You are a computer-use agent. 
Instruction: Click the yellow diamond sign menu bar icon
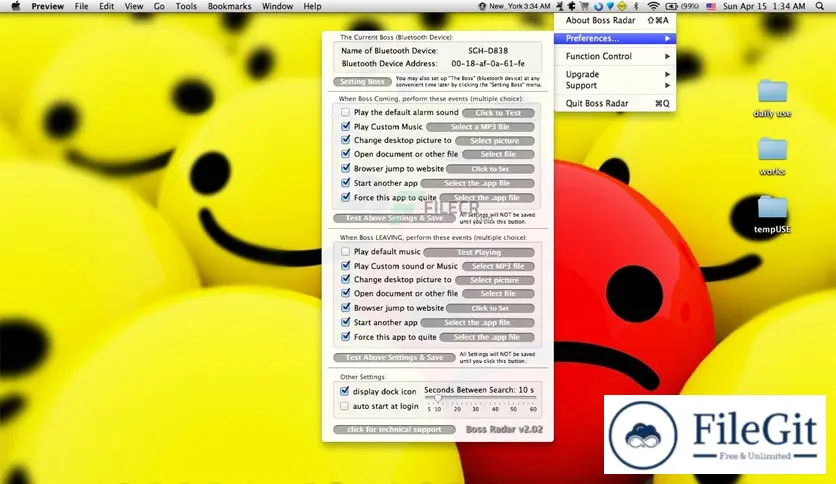point(622,6)
